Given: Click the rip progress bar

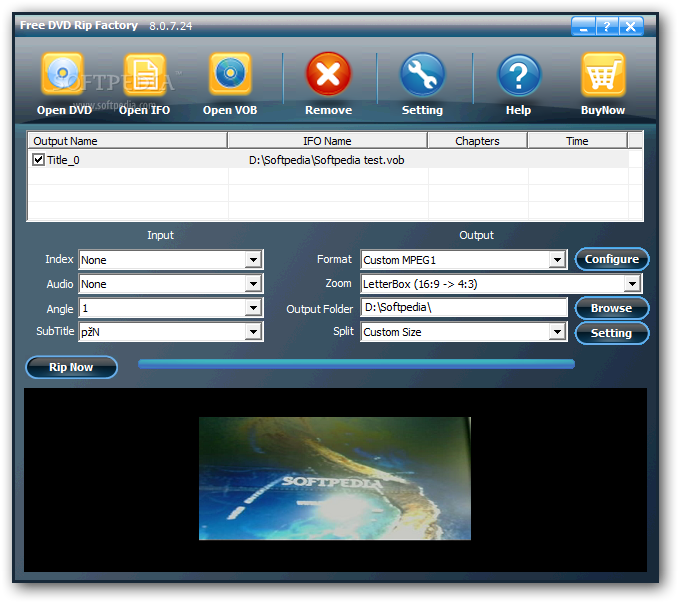Looking at the screenshot, I should pyautogui.click(x=356, y=364).
